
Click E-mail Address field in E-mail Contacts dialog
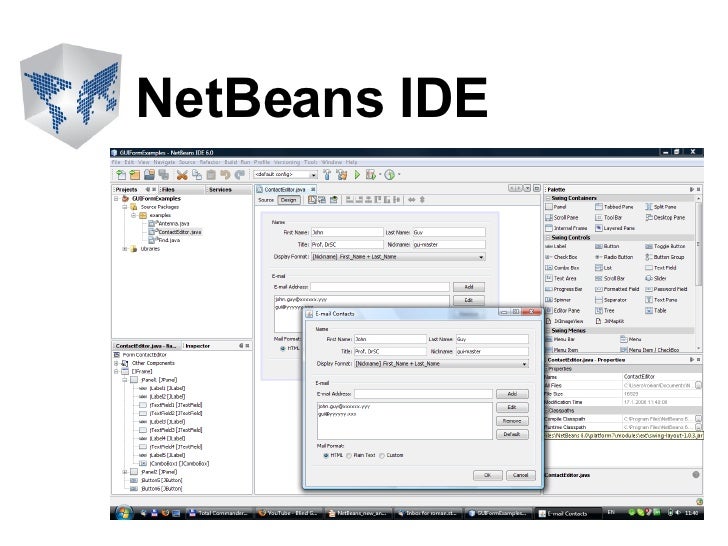click(423, 394)
